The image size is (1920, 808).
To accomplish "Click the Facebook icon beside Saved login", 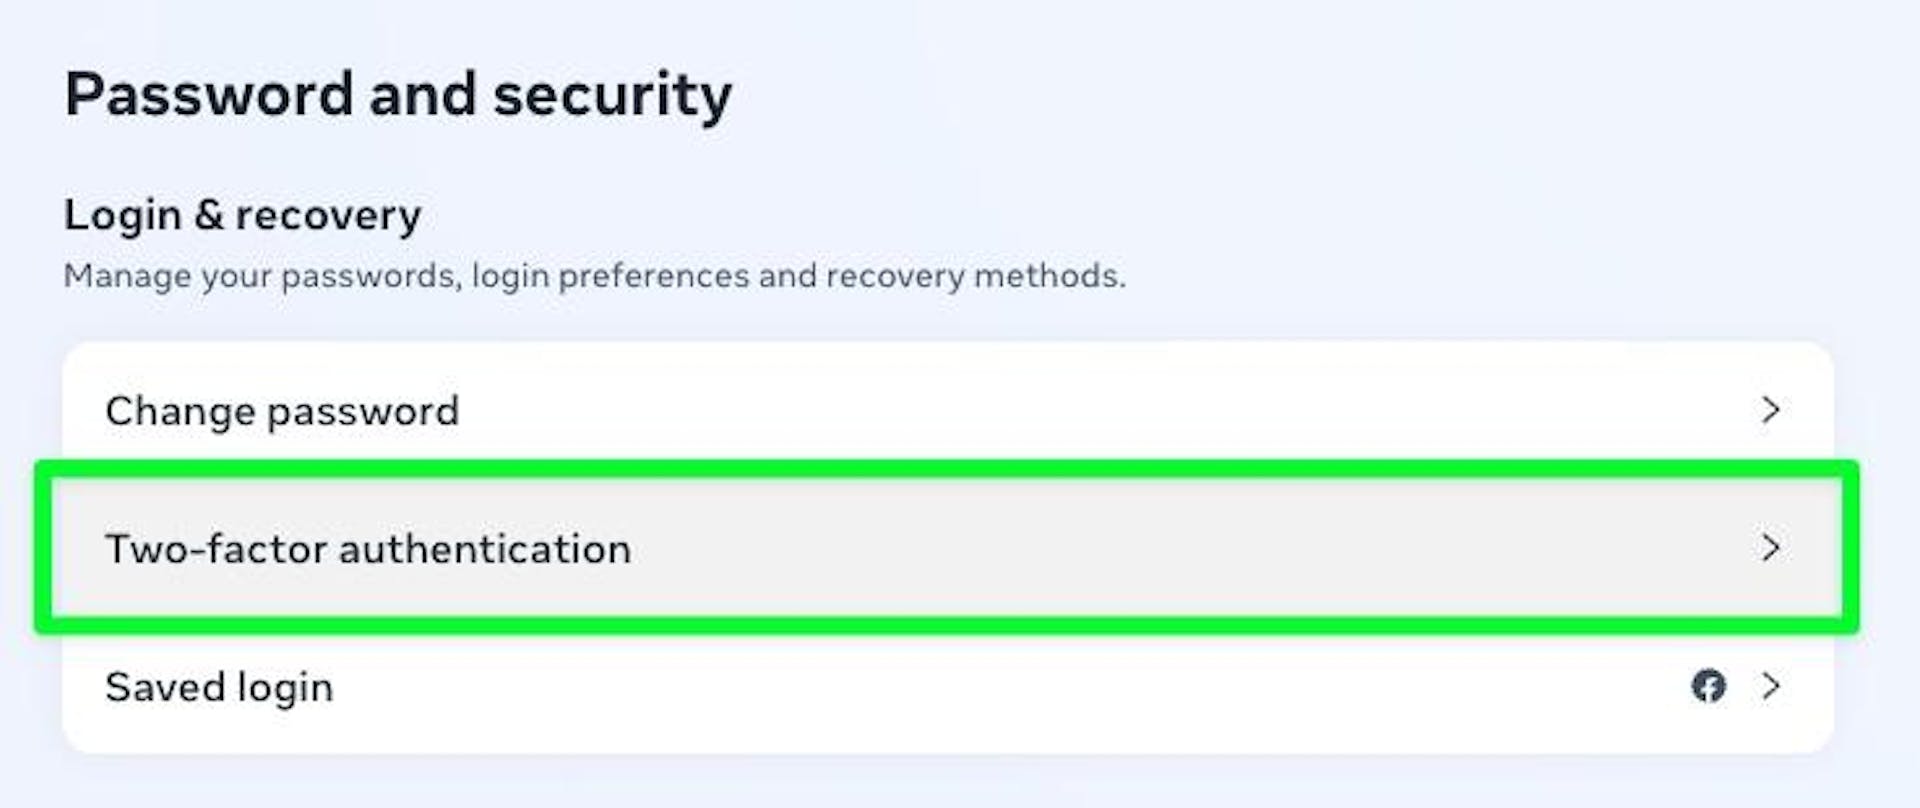I will point(1708,686).
